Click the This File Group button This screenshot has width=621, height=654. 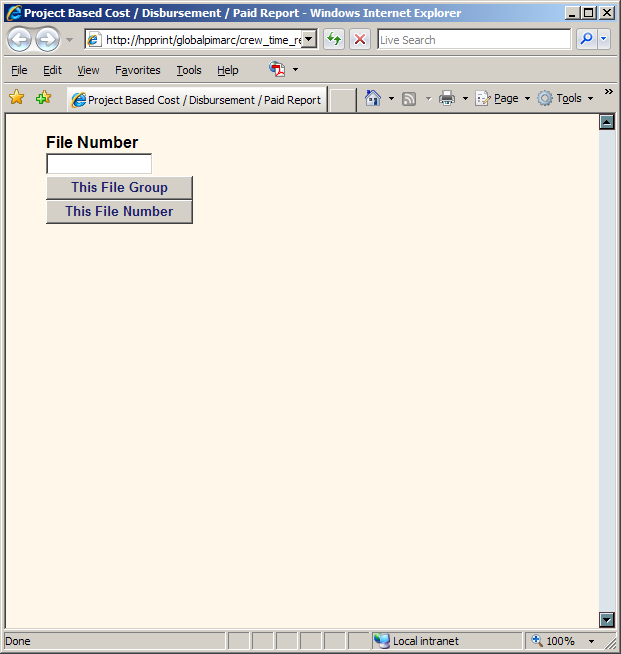pos(119,187)
